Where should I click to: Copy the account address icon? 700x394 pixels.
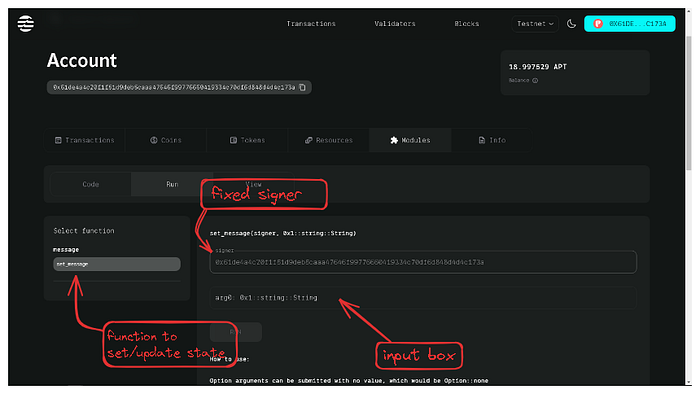click(x=302, y=87)
